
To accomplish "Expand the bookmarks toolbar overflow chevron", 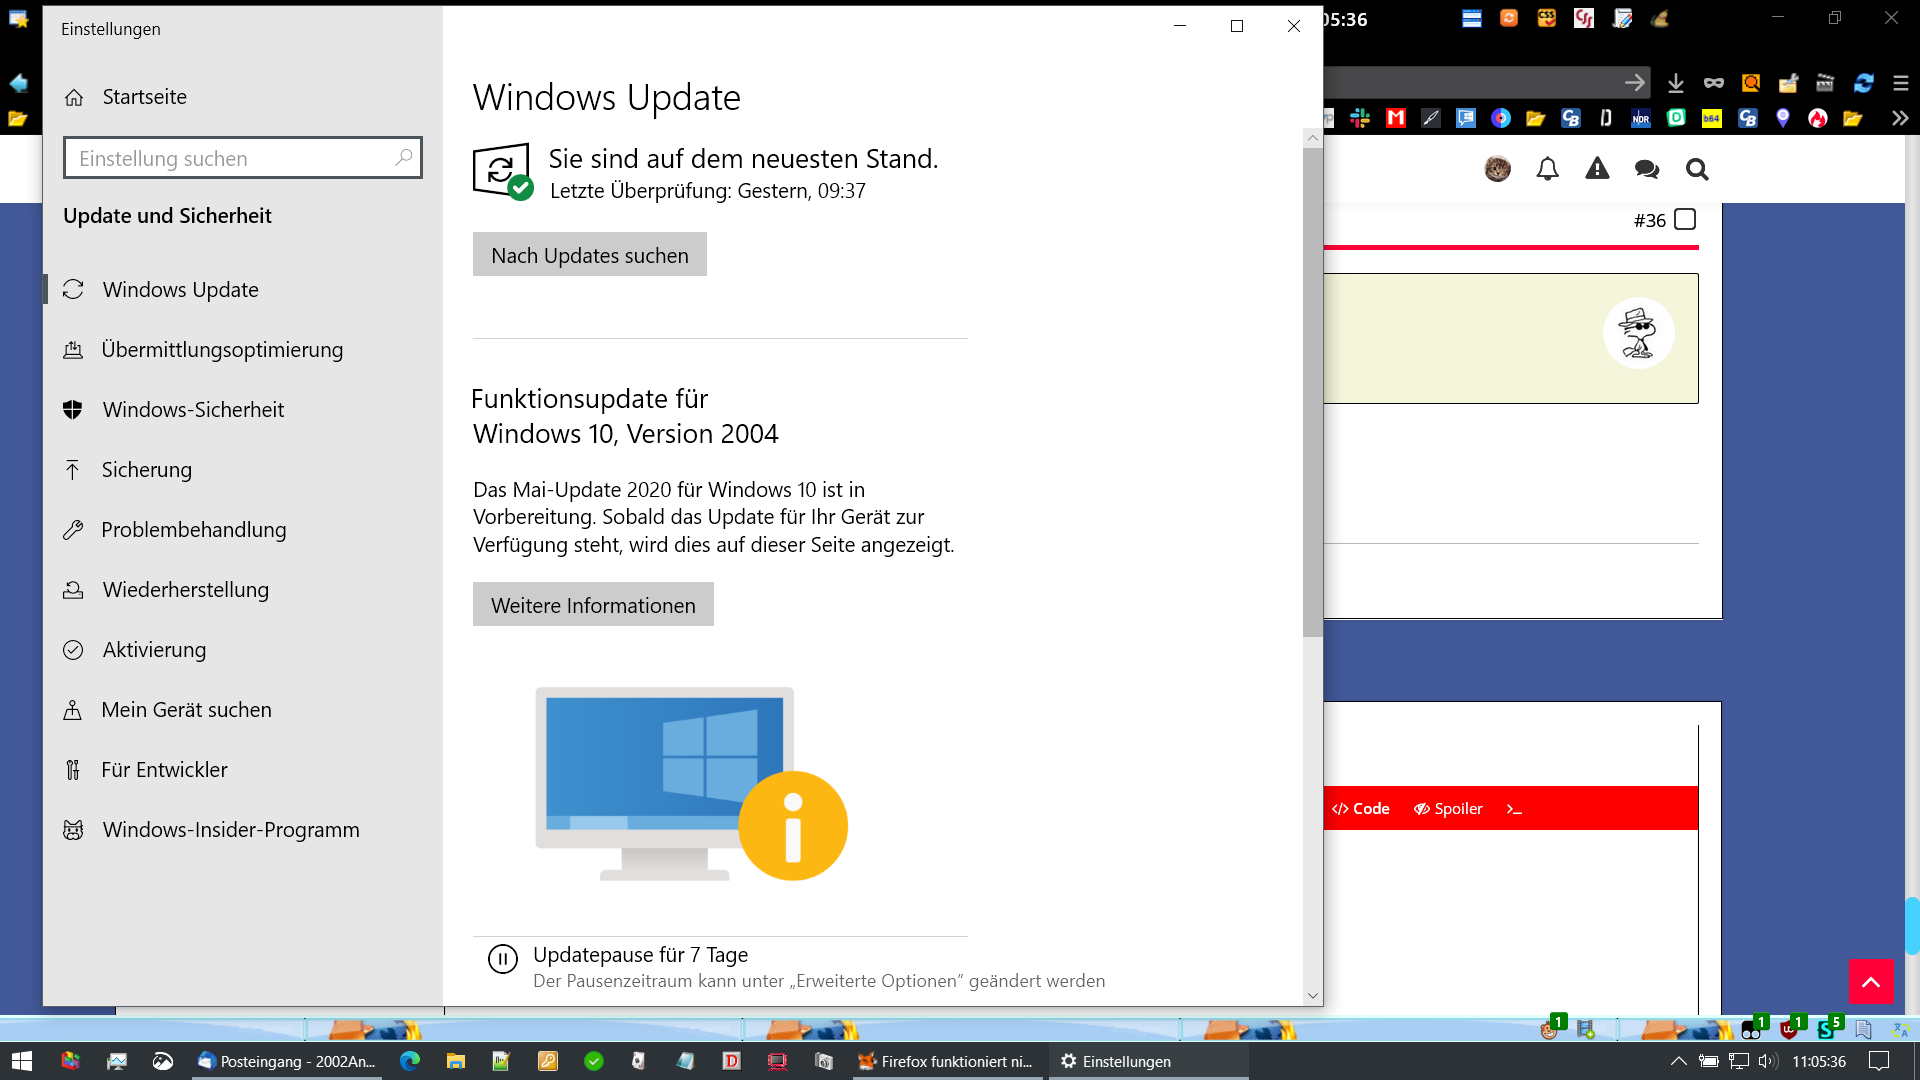I will [1900, 118].
